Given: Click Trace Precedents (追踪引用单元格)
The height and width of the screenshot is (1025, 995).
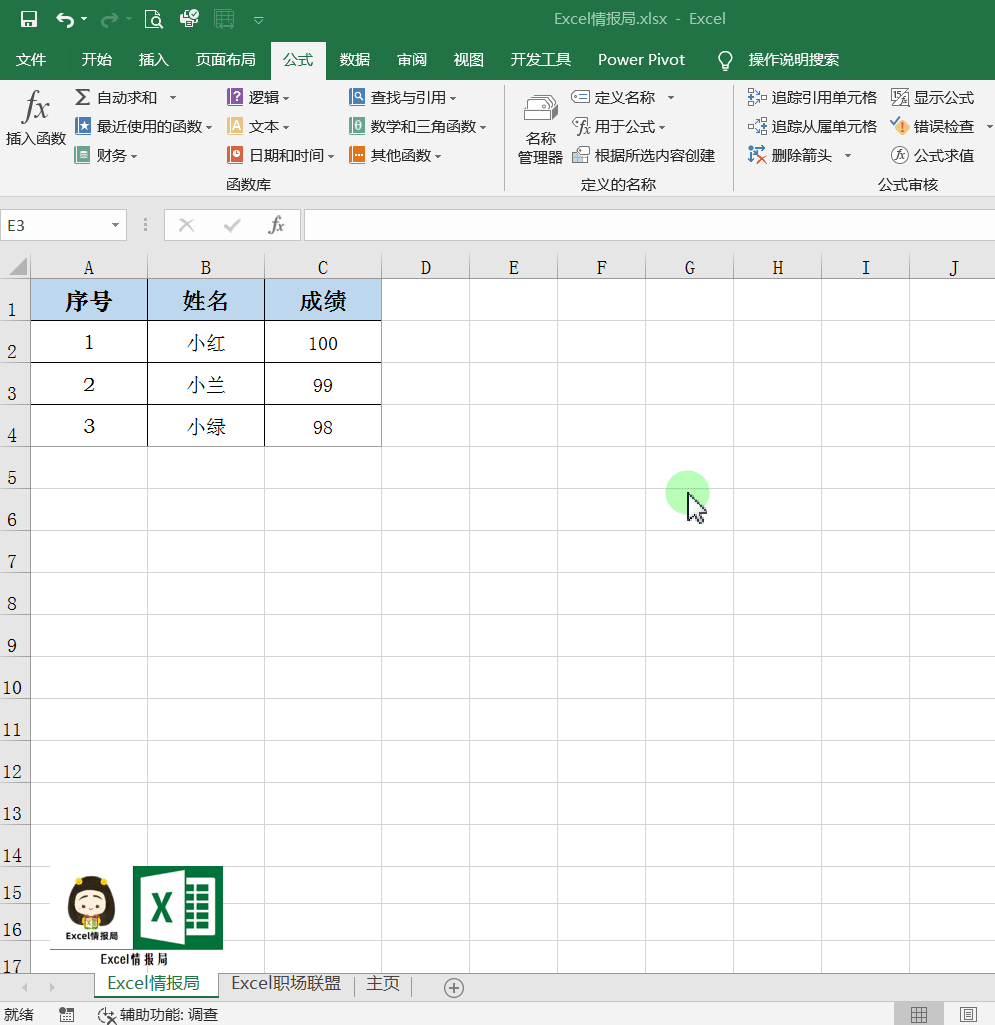Looking at the screenshot, I should pyautogui.click(x=813, y=97).
